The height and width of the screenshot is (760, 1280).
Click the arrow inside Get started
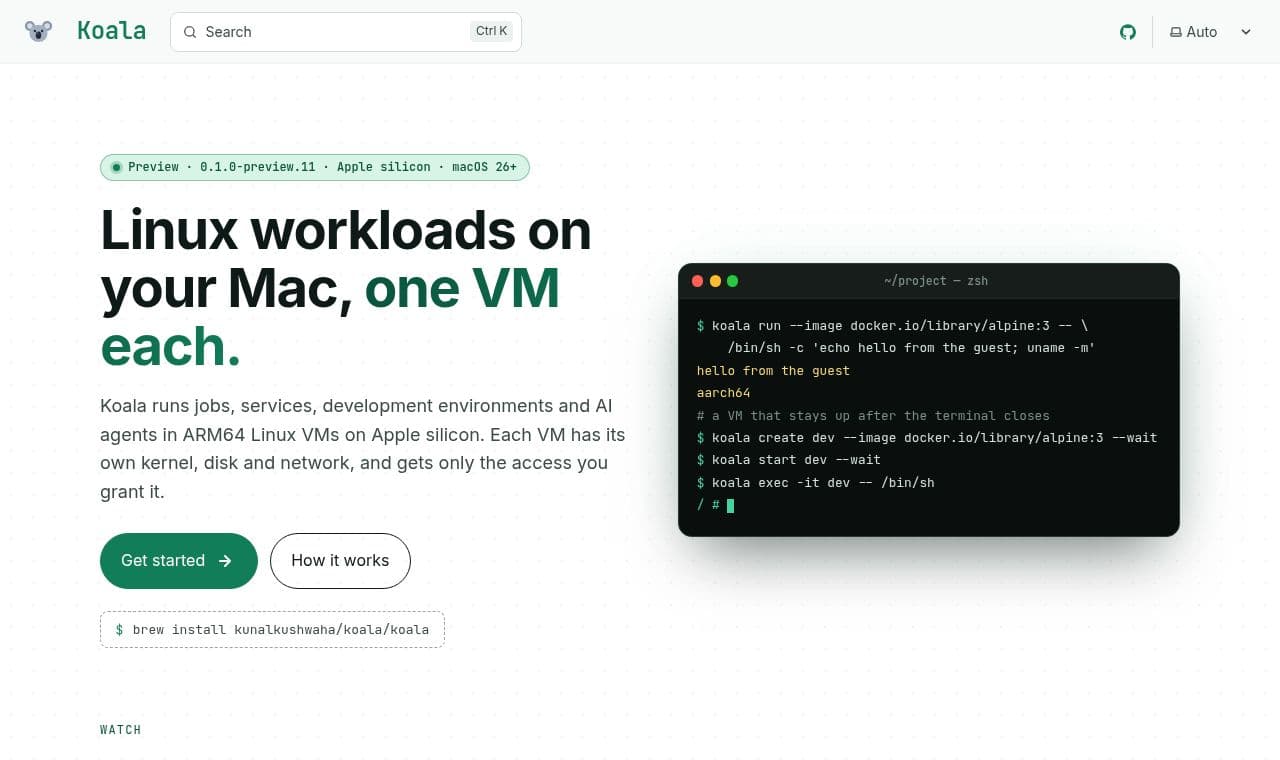pyautogui.click(x=225, y=561)
